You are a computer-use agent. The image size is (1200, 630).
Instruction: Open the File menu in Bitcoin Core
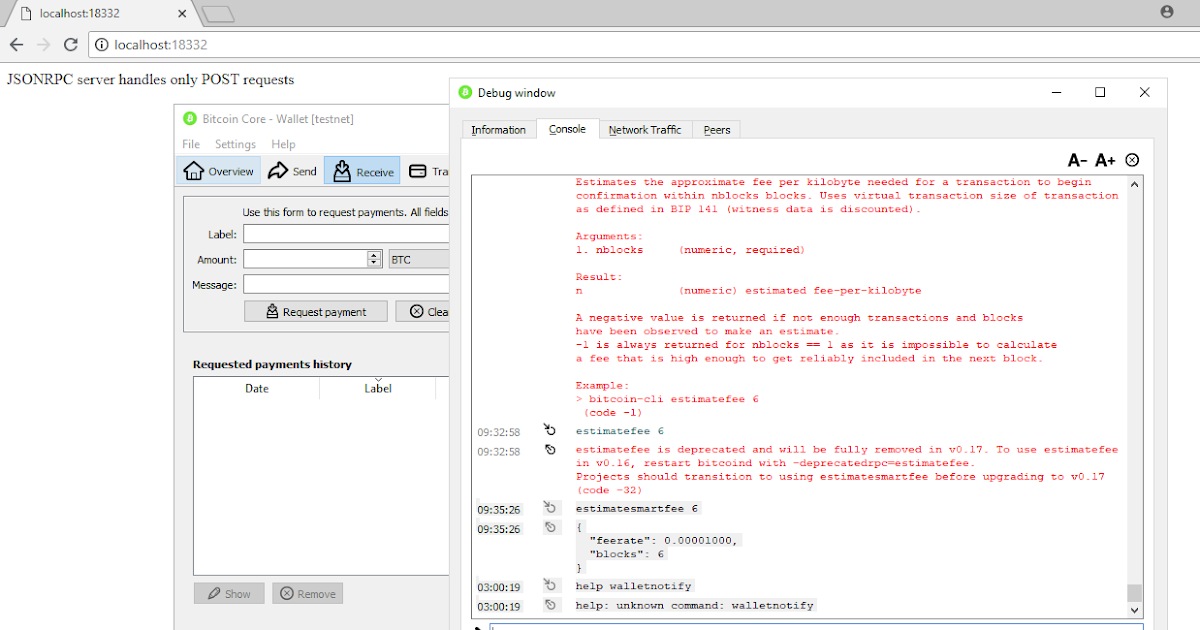191,145
